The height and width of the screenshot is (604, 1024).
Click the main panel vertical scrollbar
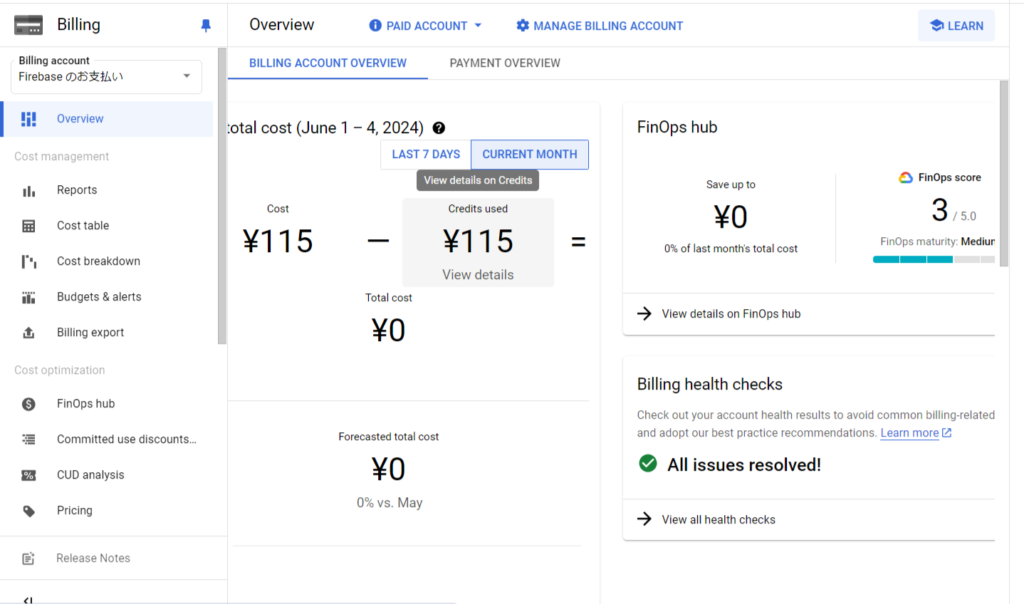[1004, 173]
